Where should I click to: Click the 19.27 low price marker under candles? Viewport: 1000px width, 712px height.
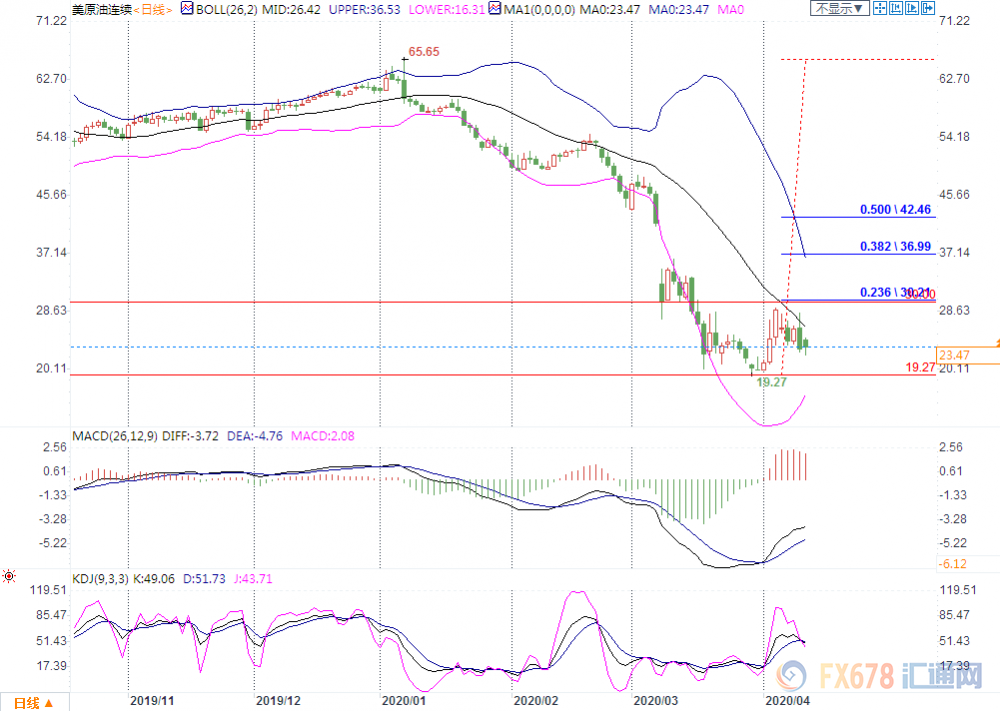(769, 382)
